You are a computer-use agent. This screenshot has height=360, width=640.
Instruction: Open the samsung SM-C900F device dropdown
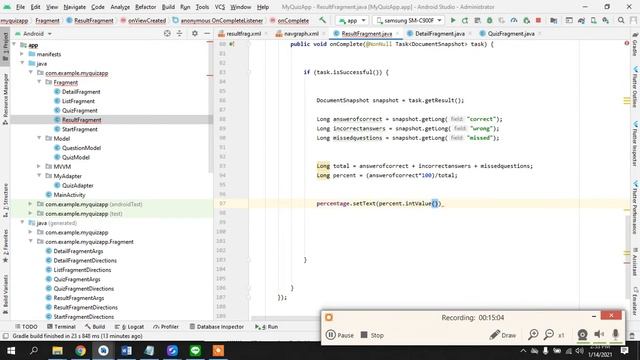pos(409,20)
